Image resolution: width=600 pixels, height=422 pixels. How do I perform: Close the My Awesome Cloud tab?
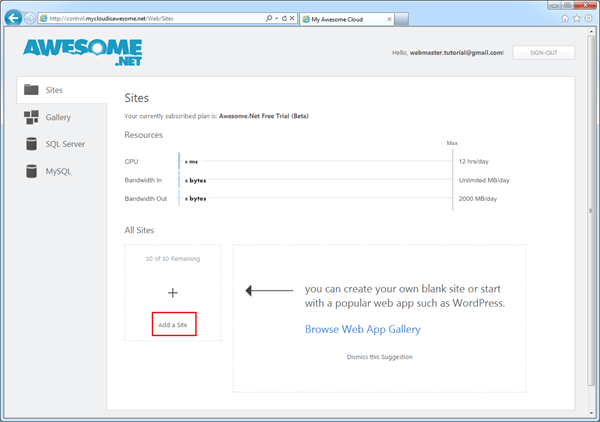pyautogui.click(x=389, y=19)
